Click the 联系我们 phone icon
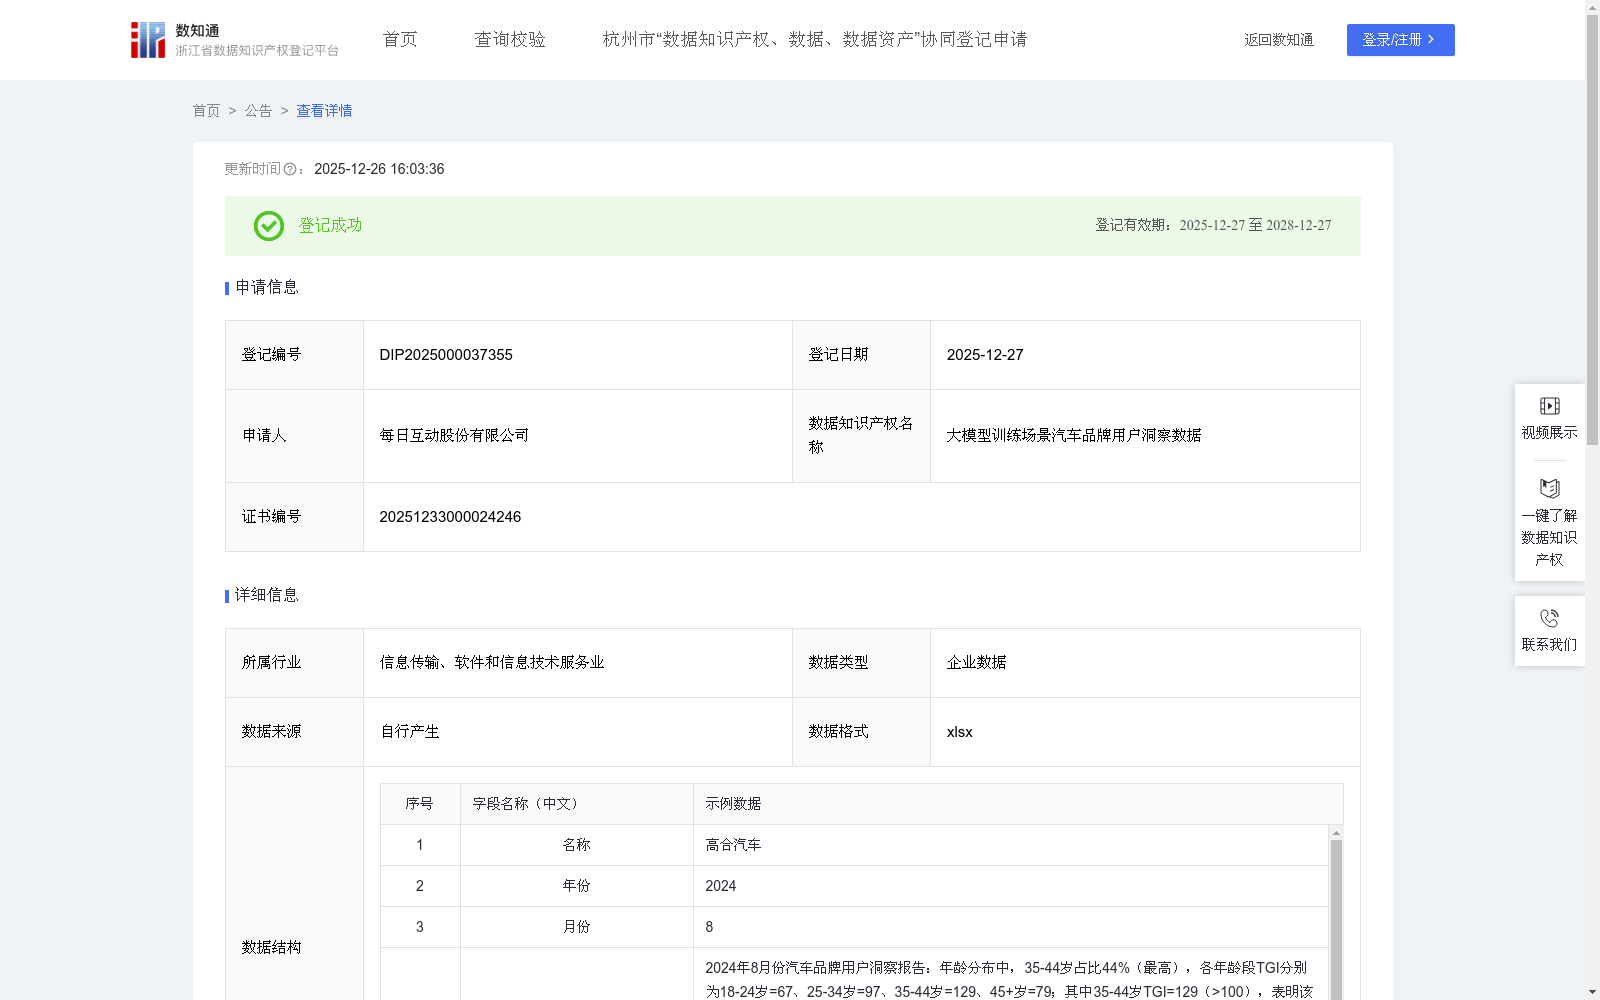Image resolution: width=1600 pixels, height=1000 pixels. [x=1549, y=618]
